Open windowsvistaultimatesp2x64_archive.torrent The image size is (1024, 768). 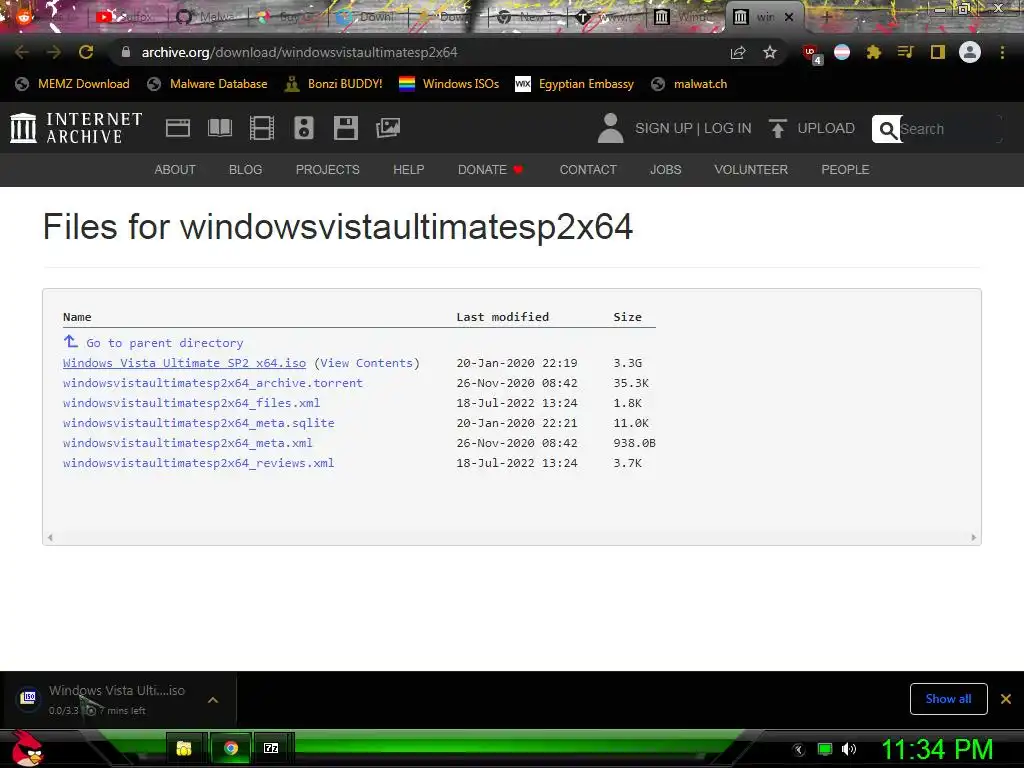213,383
